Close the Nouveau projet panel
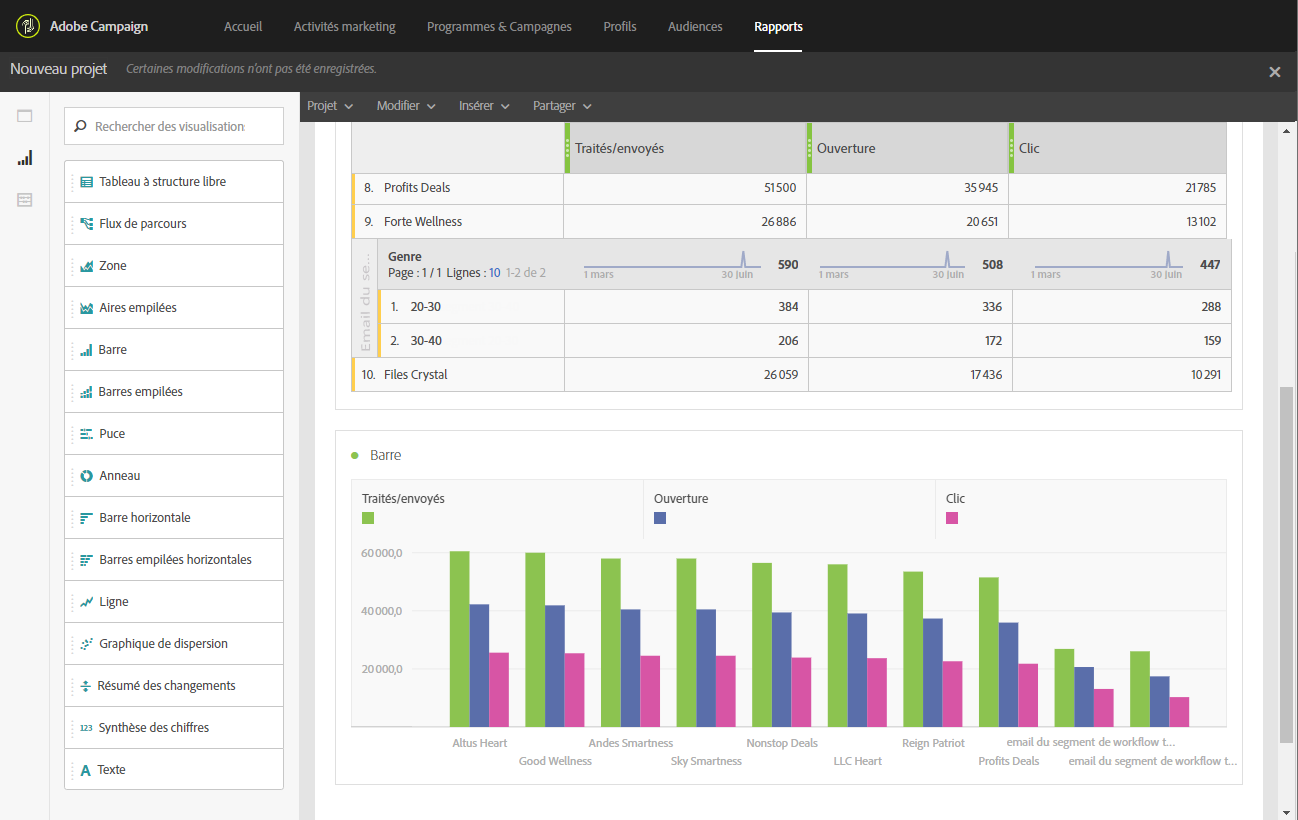The image size is (1298, 820). (x=1274, y=72)
